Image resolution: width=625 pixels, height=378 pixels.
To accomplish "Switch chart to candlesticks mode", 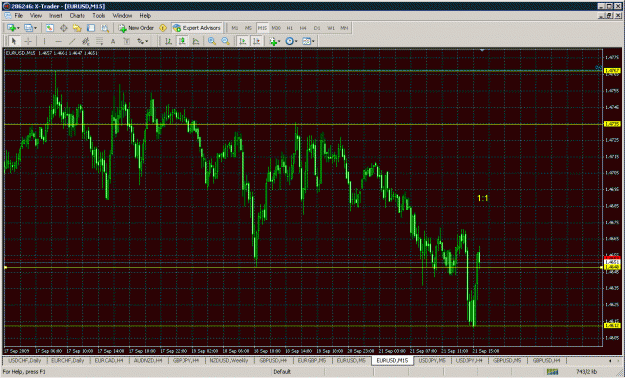I will pos(182,41).
